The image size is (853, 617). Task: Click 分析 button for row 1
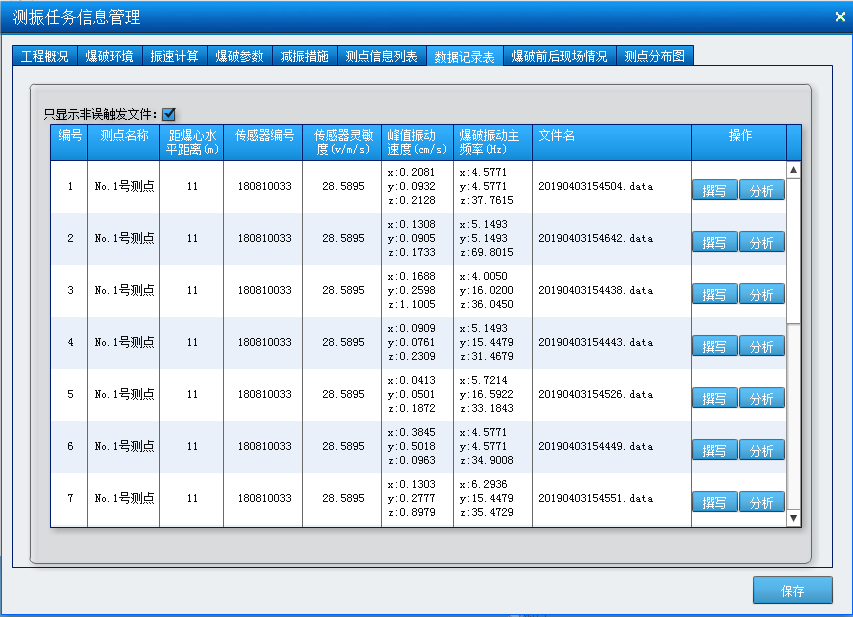[761, 190]
